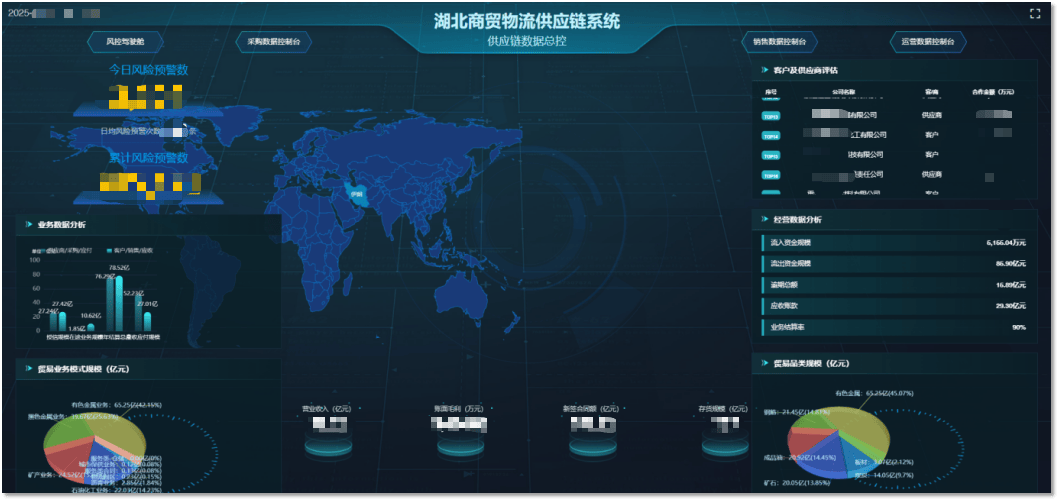Click the 营业收入(亿元) metric
The width and height of the screenshot is (1058, 501).
click(328, 409)
